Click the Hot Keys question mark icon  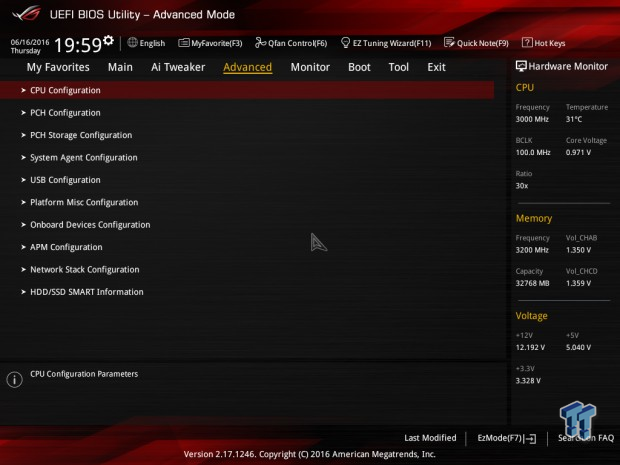[527, 42]
